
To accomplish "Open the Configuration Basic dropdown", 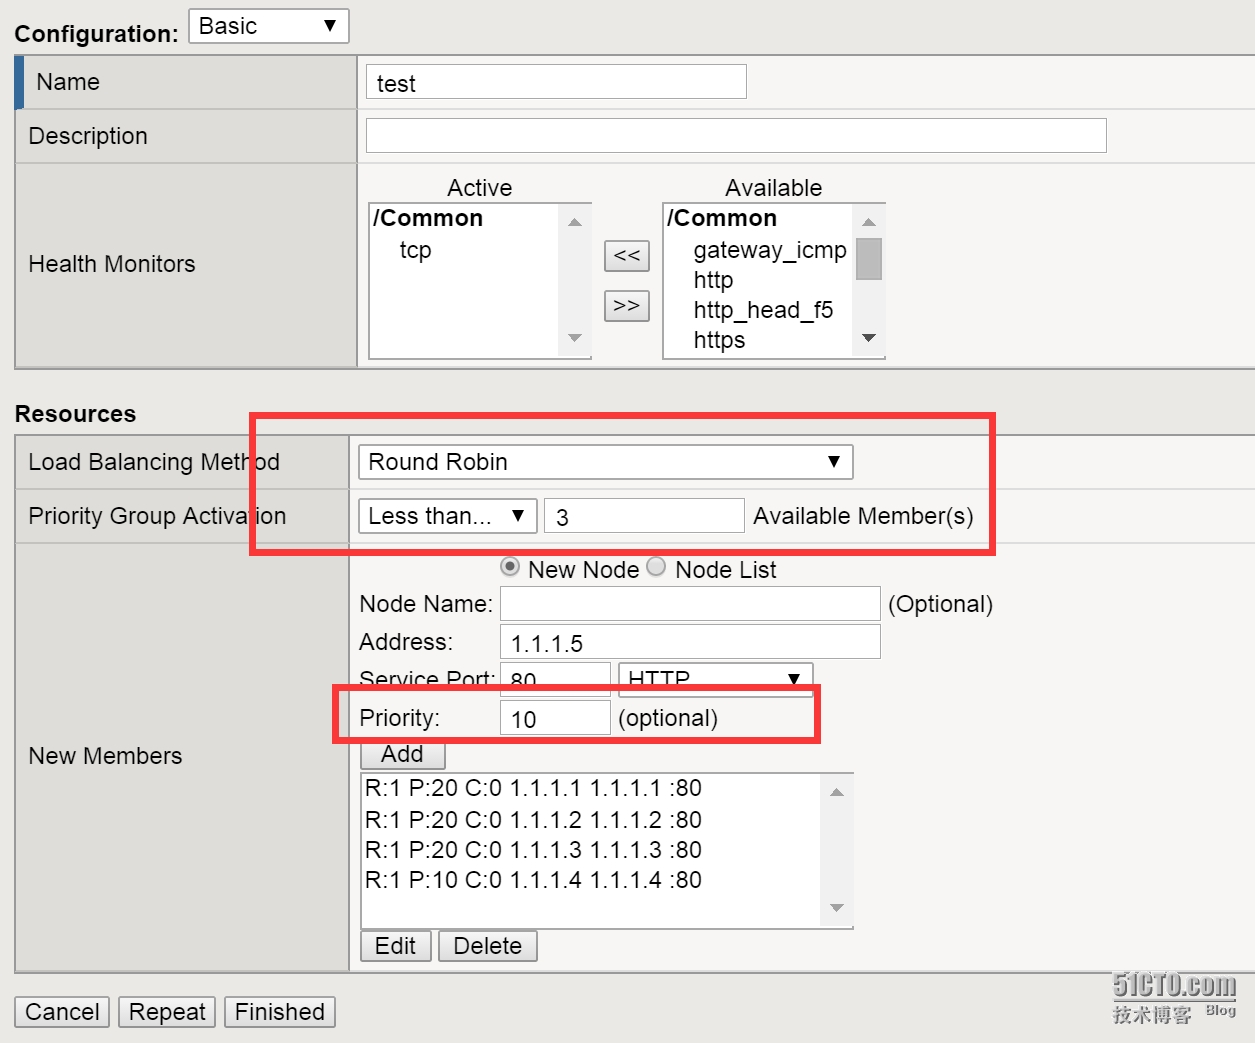I will (268, 26).
